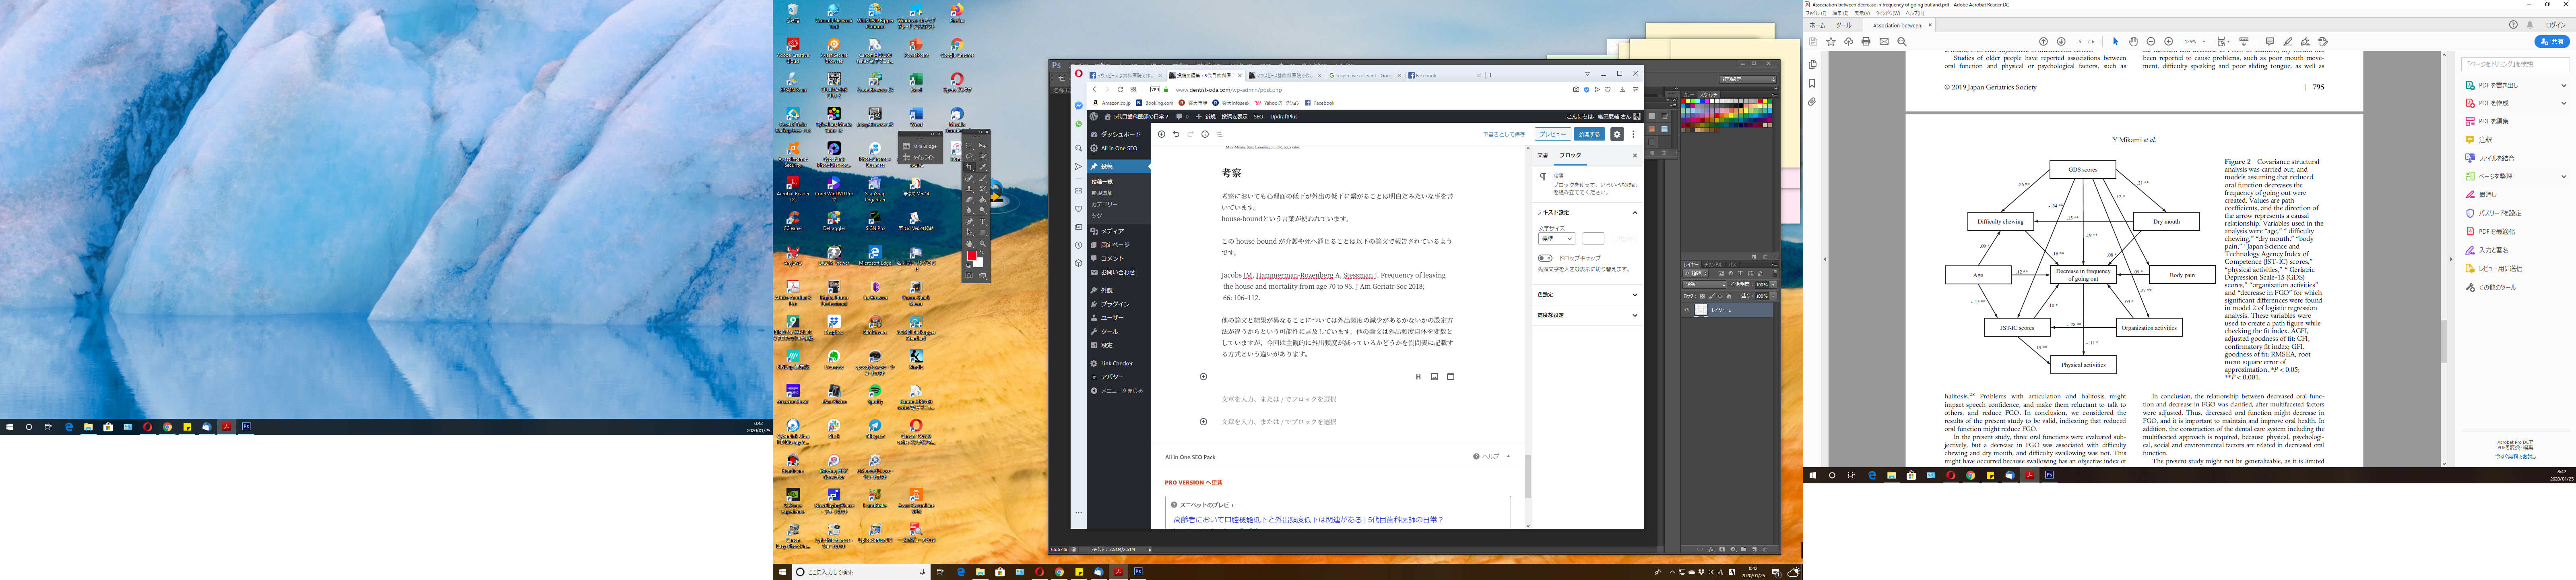Open page thumbnails panel in Acrobat
2576x580 pixels.
point(1812,65)
